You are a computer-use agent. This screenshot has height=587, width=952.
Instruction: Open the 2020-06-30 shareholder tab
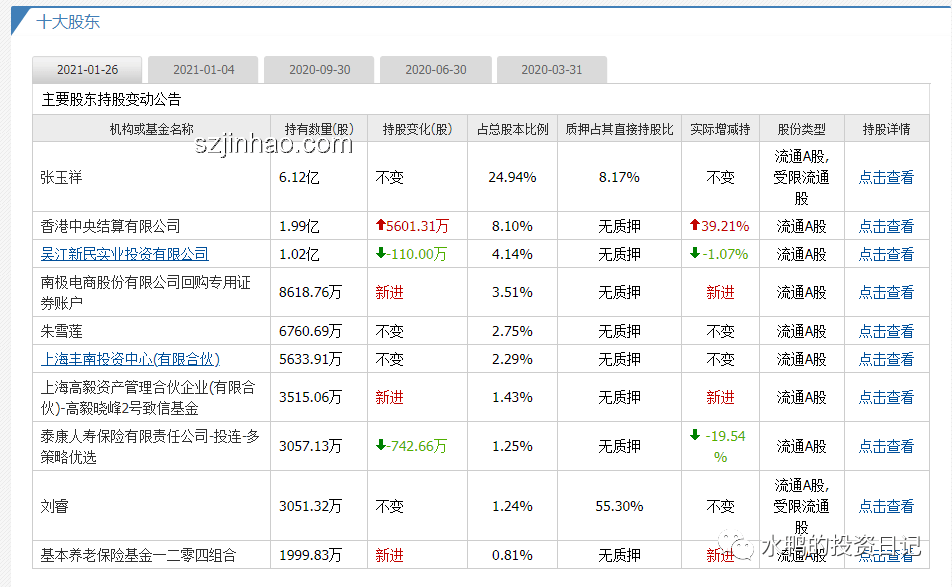coord(436,70)
